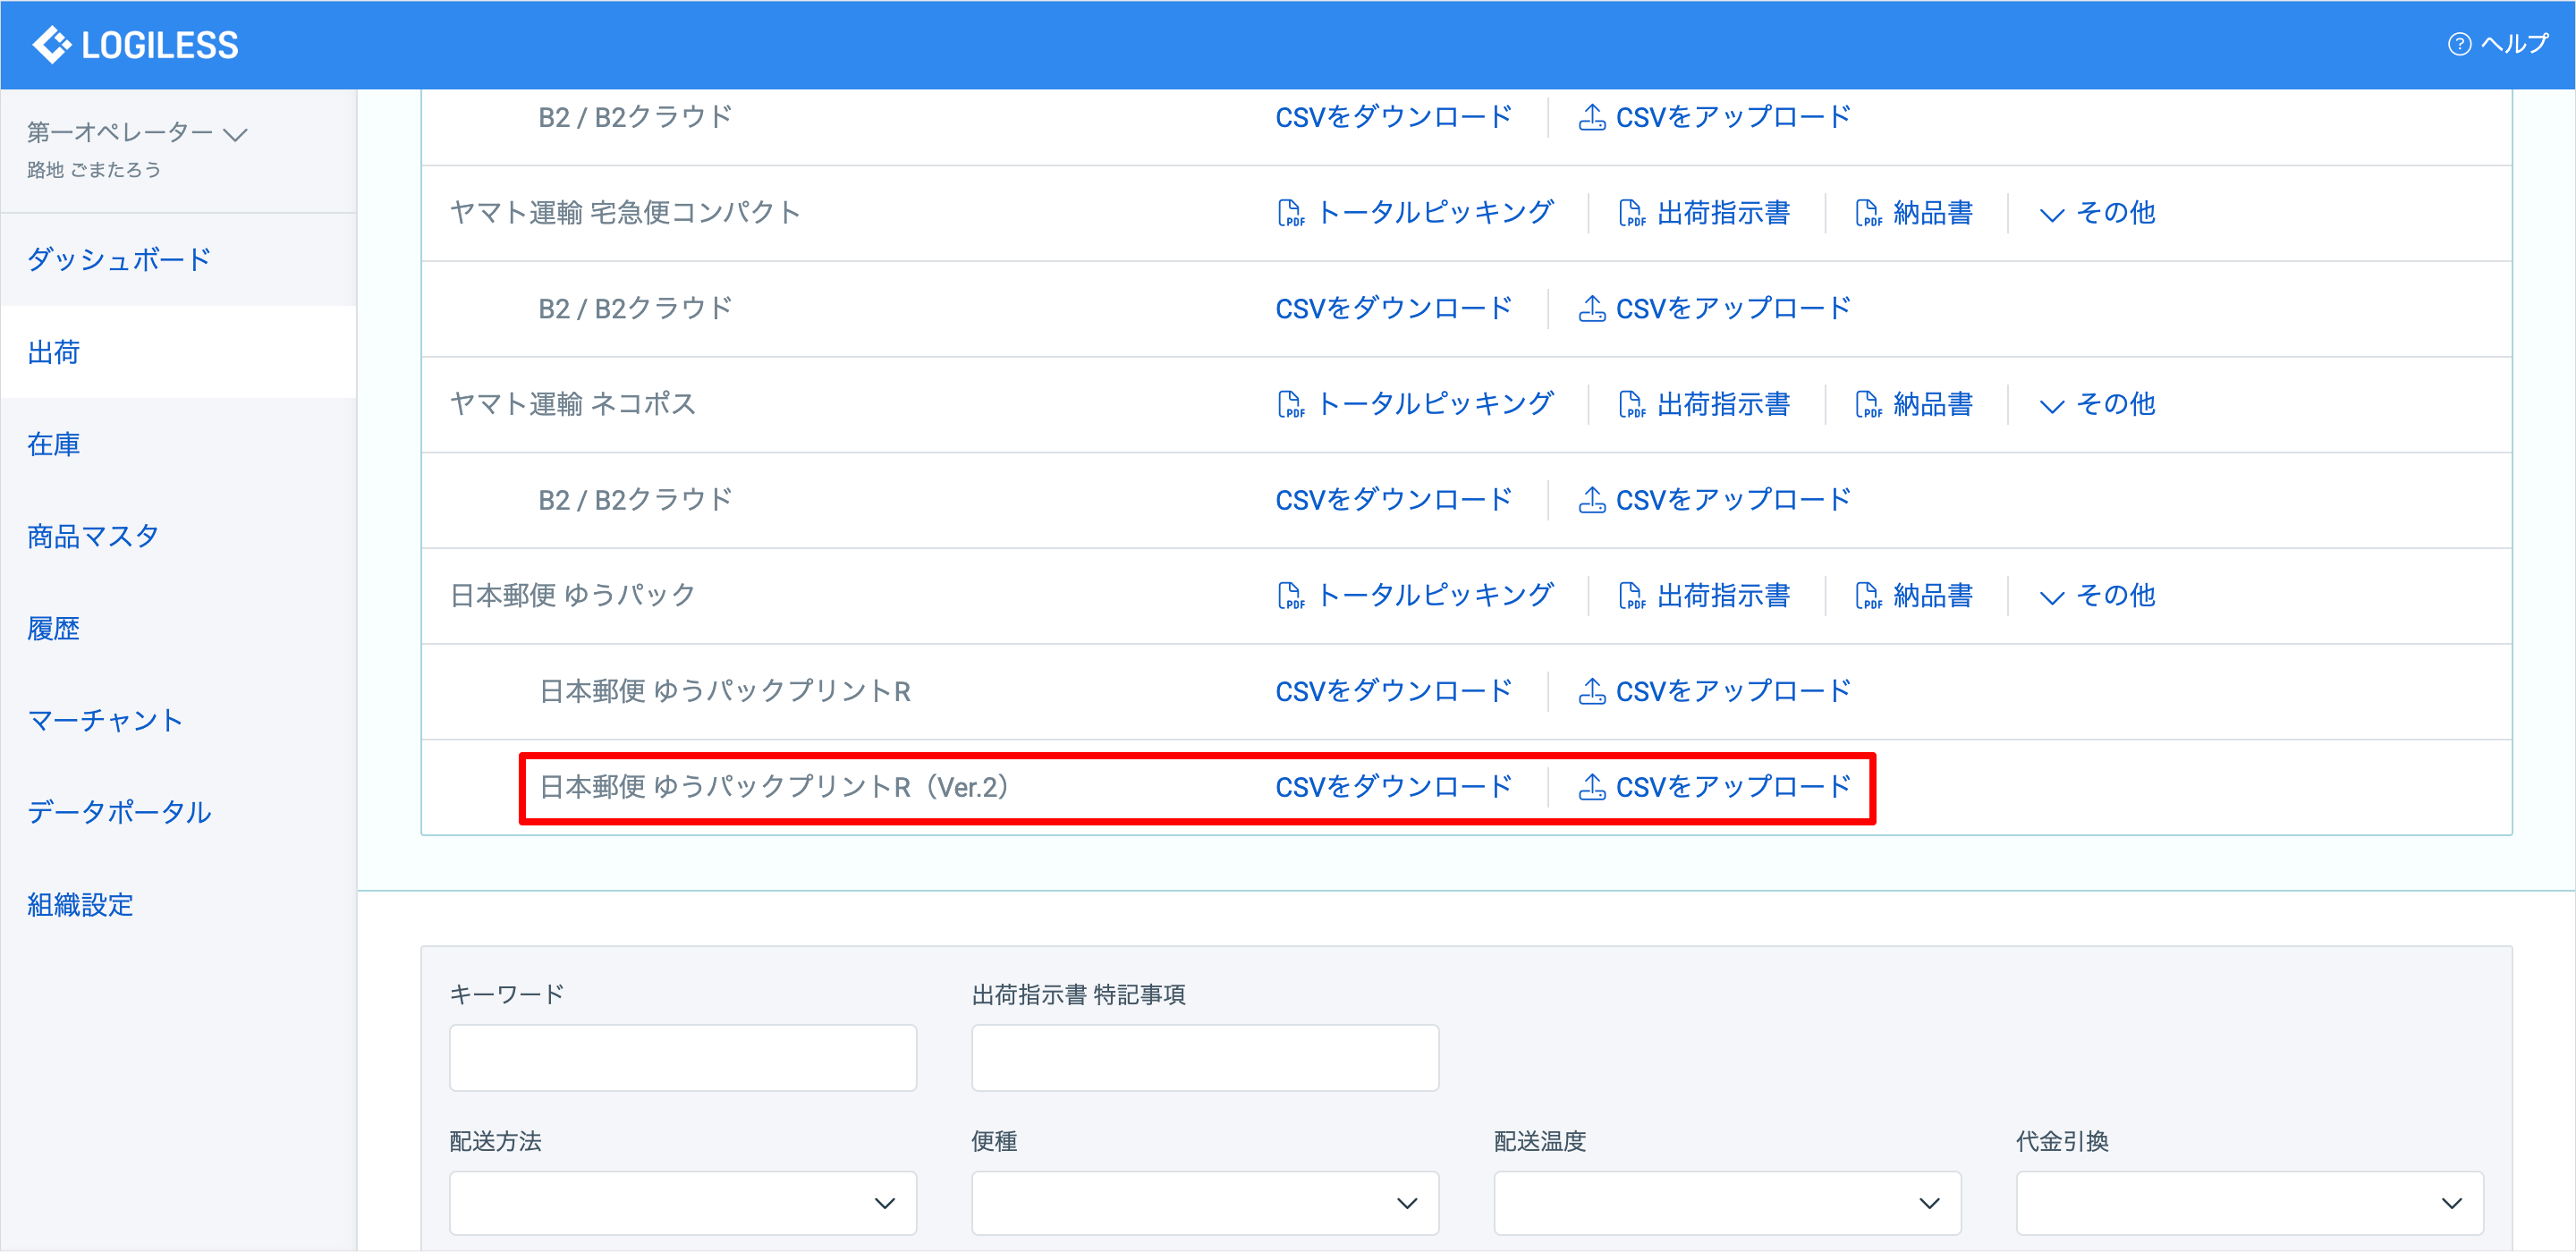Expand その他 for 日本郵便 ゆうパック
Image resolution: width=2576 pixels, height=1252 pixels.
tap(2097, 596)
